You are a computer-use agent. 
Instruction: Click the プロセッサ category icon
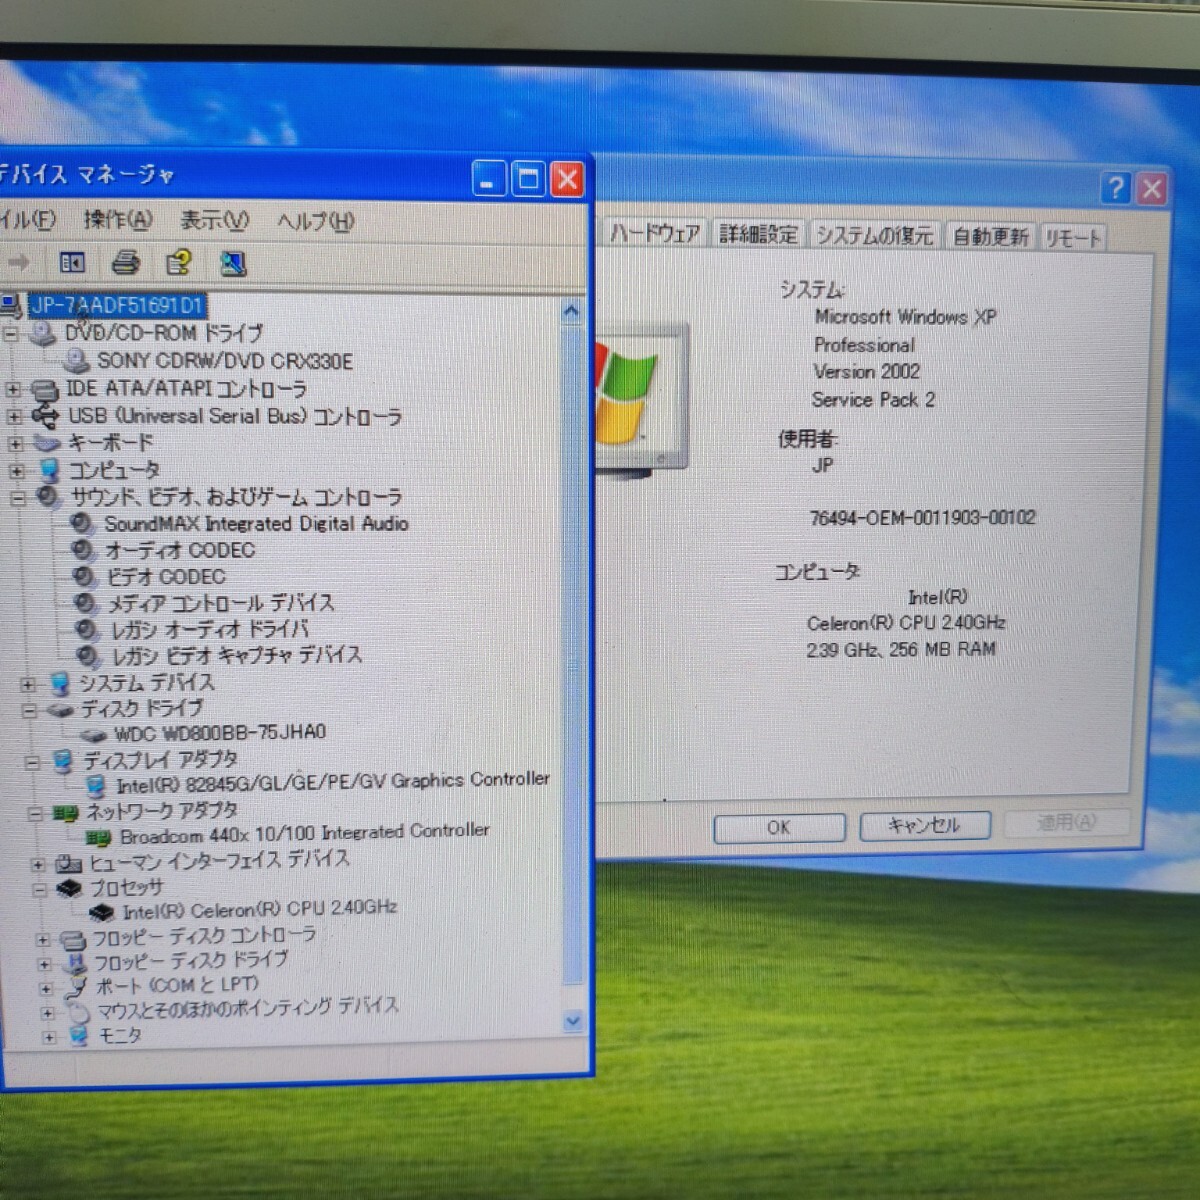(x=68, y=887)
